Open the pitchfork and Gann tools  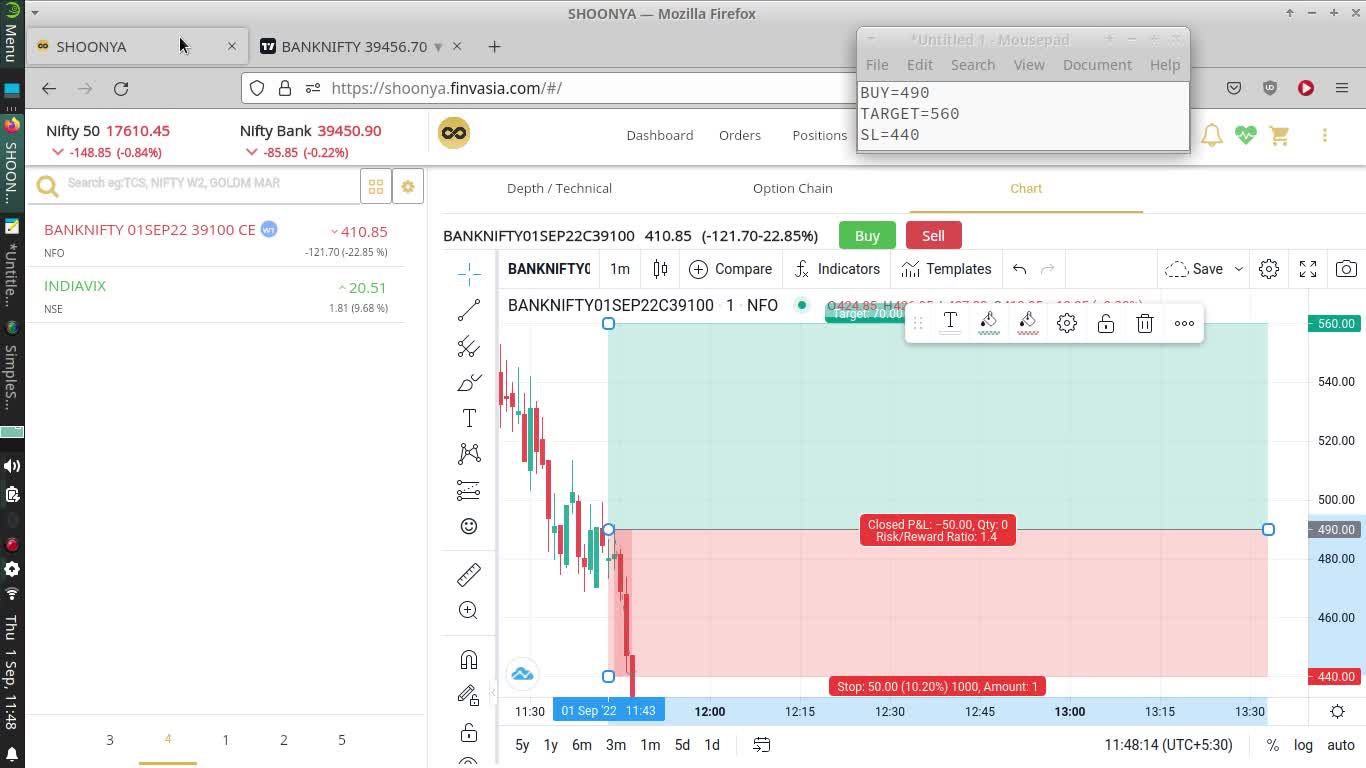click(x=469, y=347)
